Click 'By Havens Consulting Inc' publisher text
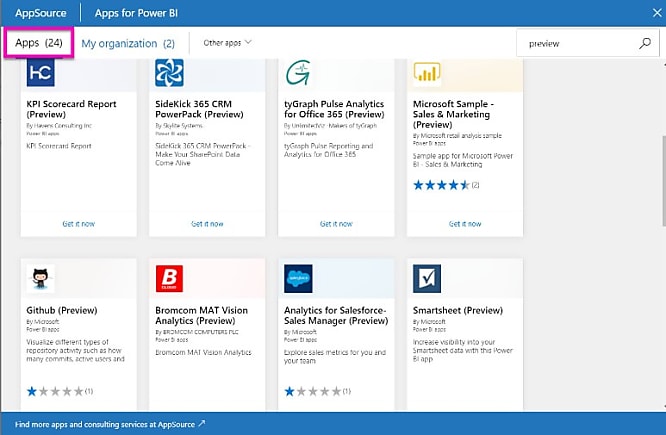Image resolution: width=666 pixels, height=435 pixels. [x=59, y=126]
